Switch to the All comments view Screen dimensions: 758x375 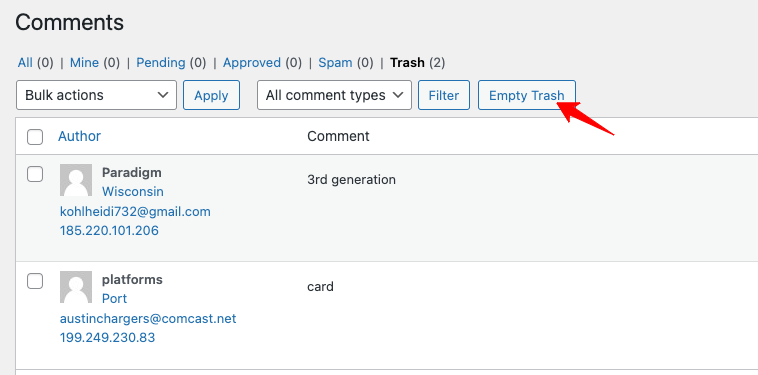click(25, 63)
